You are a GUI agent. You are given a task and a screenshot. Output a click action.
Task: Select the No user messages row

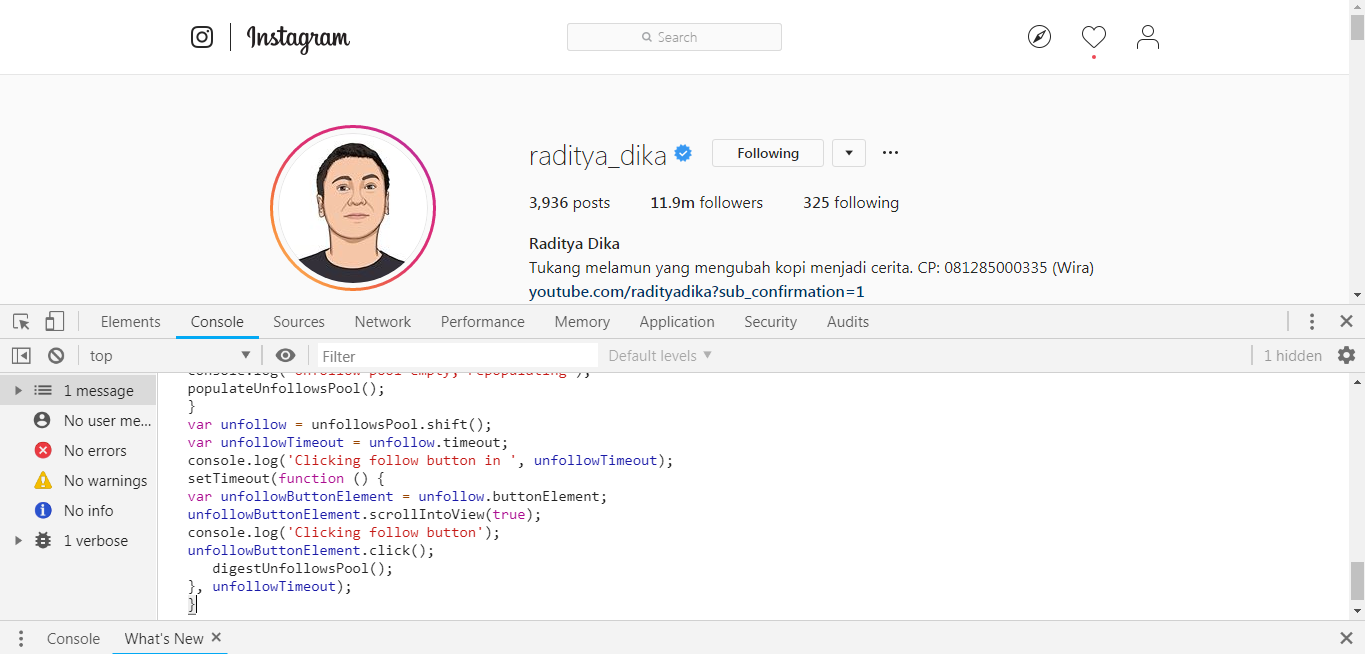pyautogui.click(x=79, y=420)
